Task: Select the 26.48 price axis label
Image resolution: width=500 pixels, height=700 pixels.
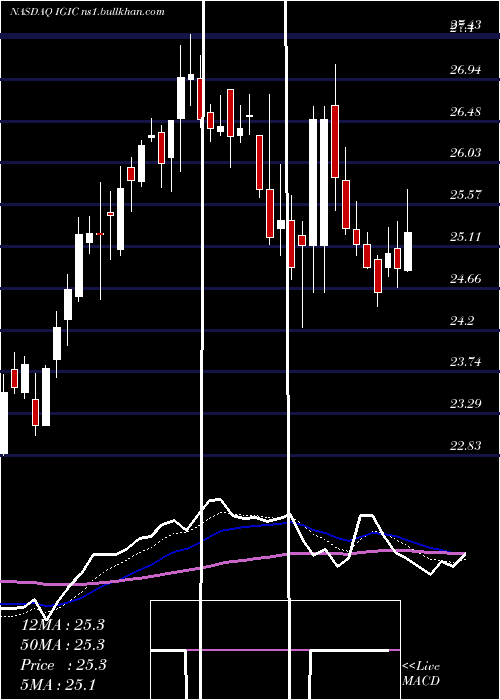Action: (466, 112)
